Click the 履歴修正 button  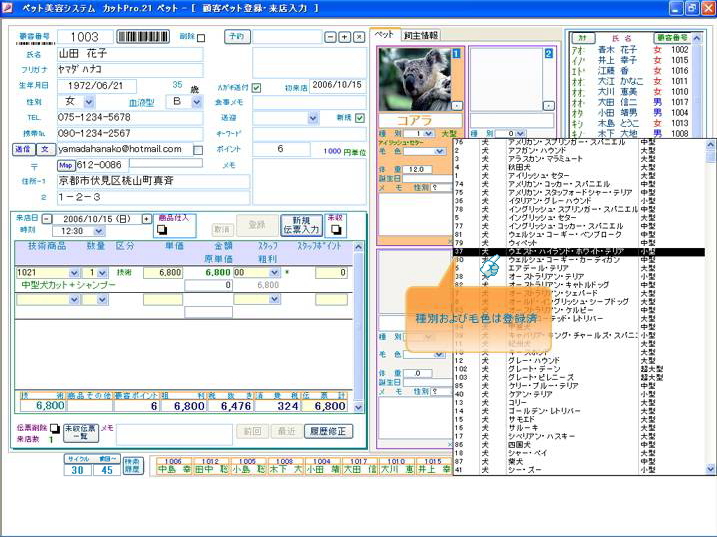pos(328,431)
